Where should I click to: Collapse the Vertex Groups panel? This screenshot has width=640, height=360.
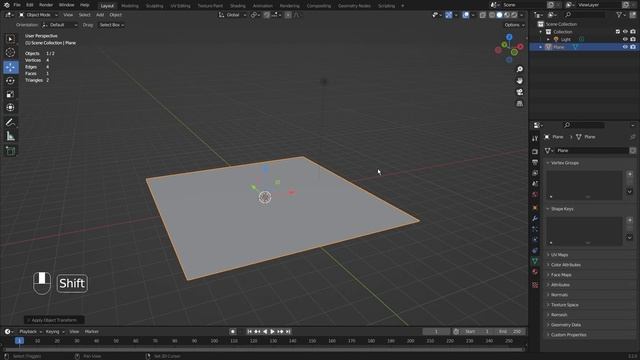pyautogui.click(x=590, y=163)
